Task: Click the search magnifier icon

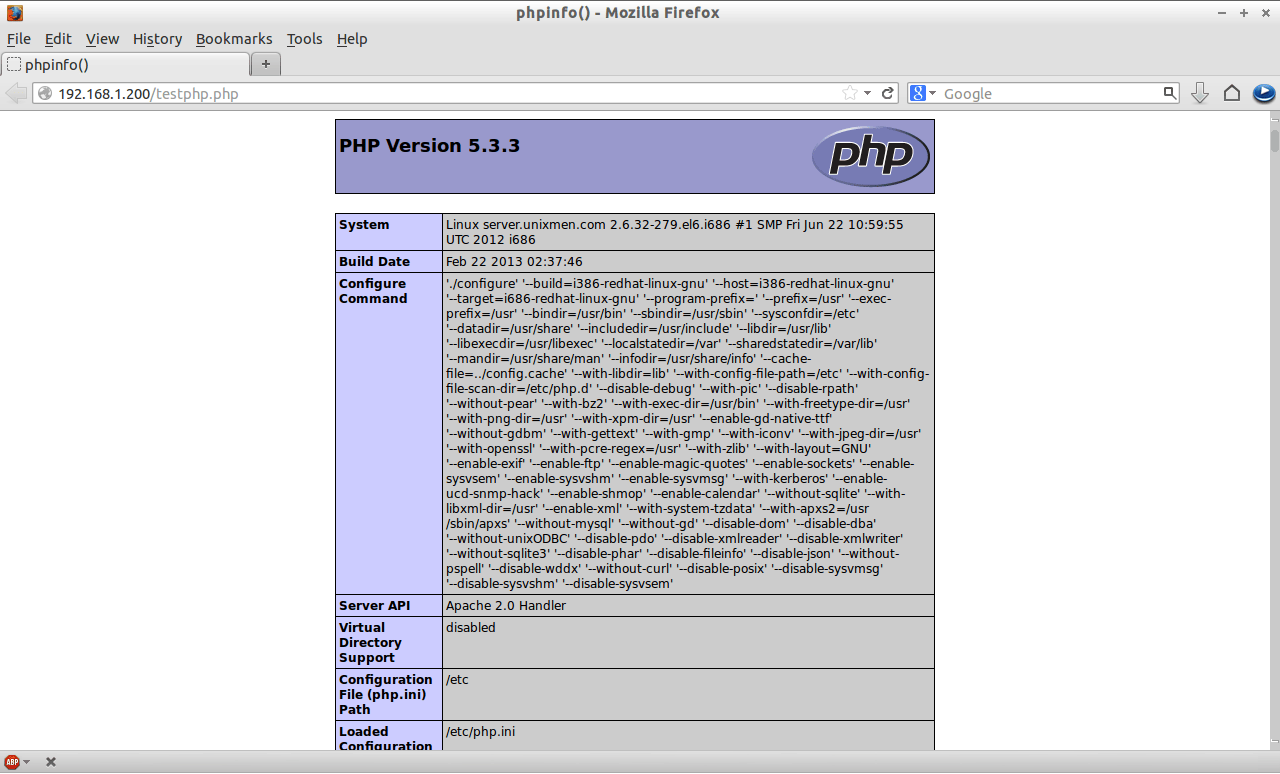Action: pos(1170,93)
